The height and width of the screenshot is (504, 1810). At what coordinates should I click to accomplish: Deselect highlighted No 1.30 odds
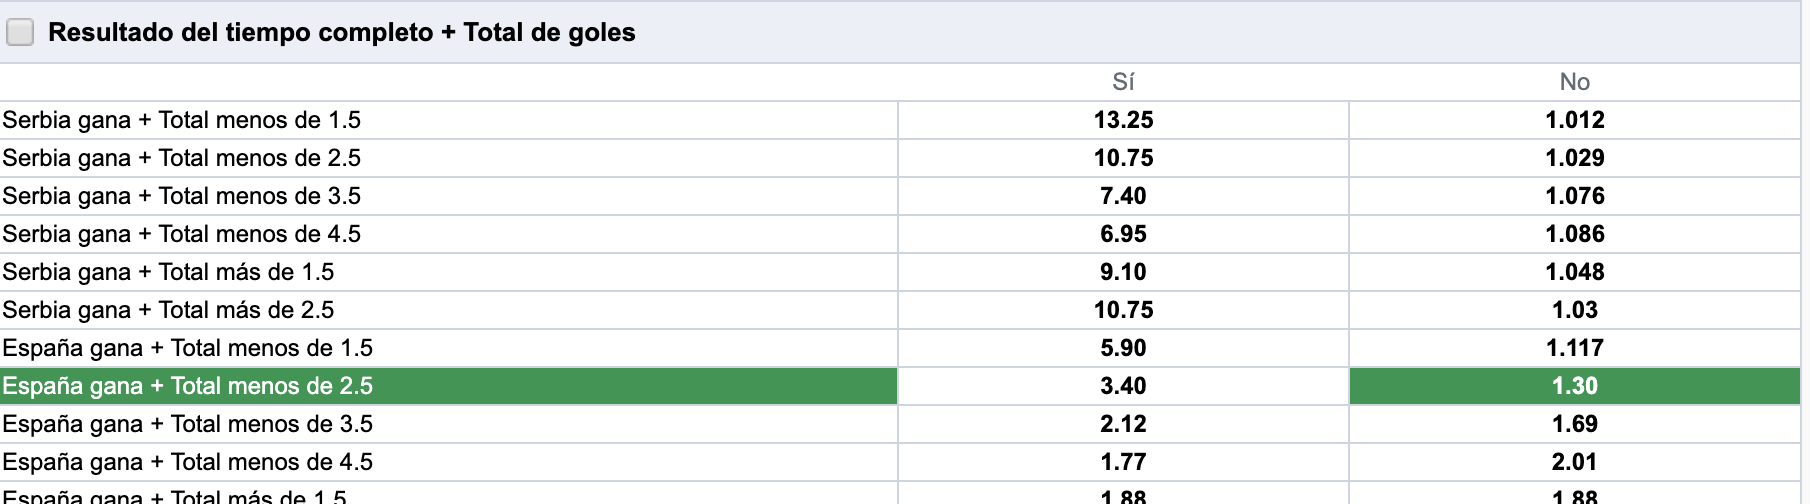pos(1574,386)
